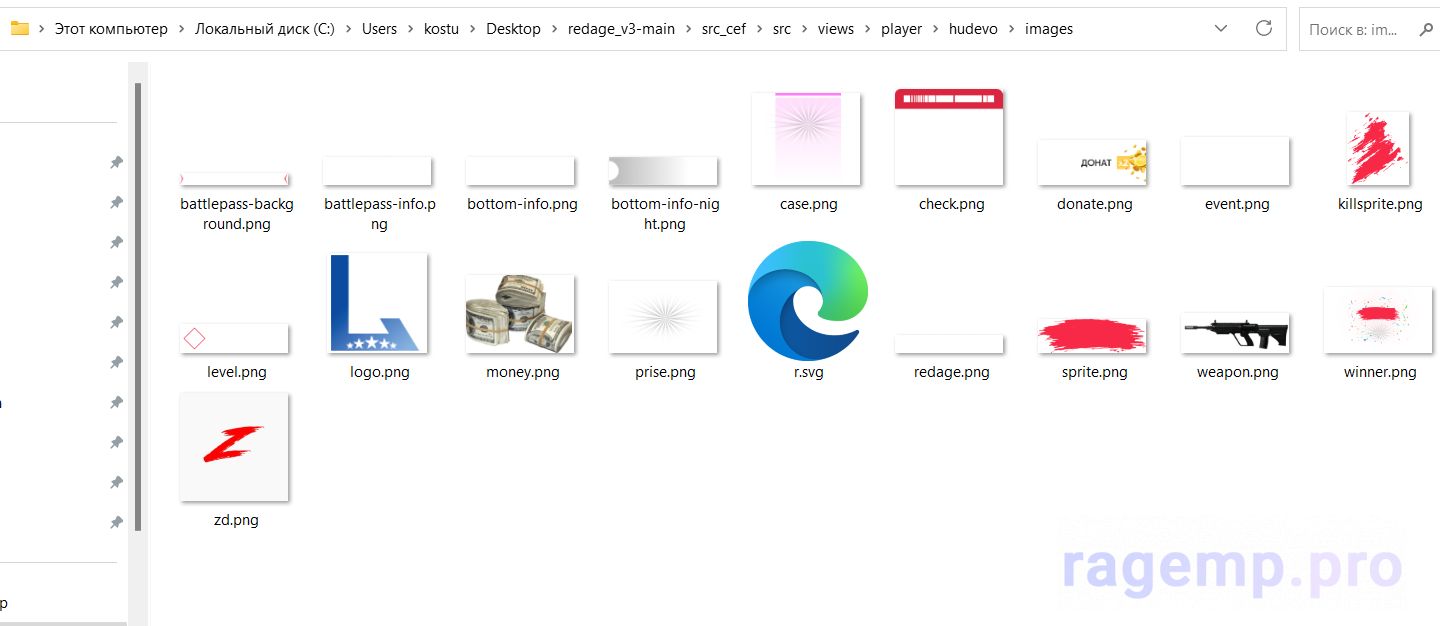Click the navigation pane scrollbar
The image size is (1440, 626).
tap(138, 300)
